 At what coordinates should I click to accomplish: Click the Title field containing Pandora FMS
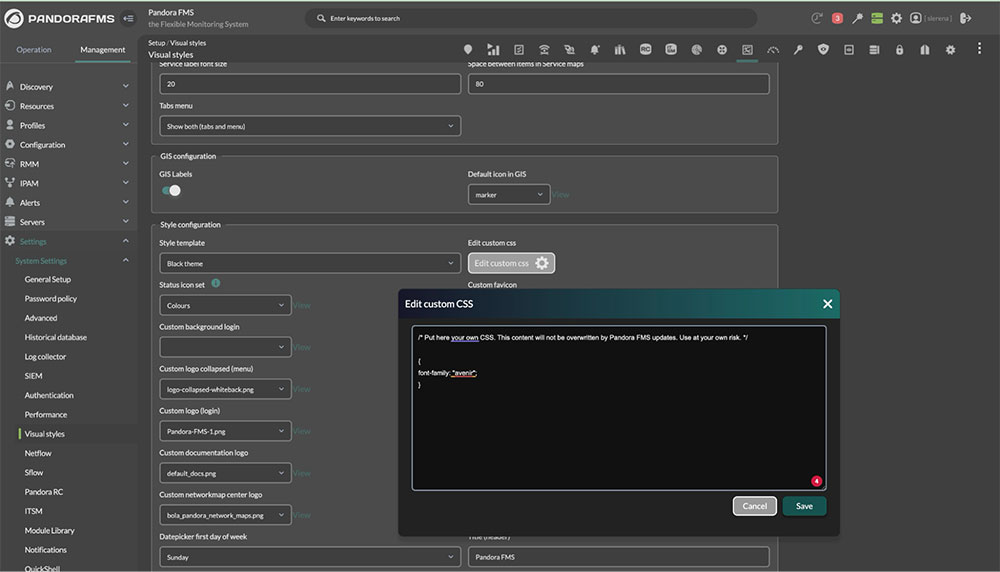pyautogui.click(x=619, y=557)
